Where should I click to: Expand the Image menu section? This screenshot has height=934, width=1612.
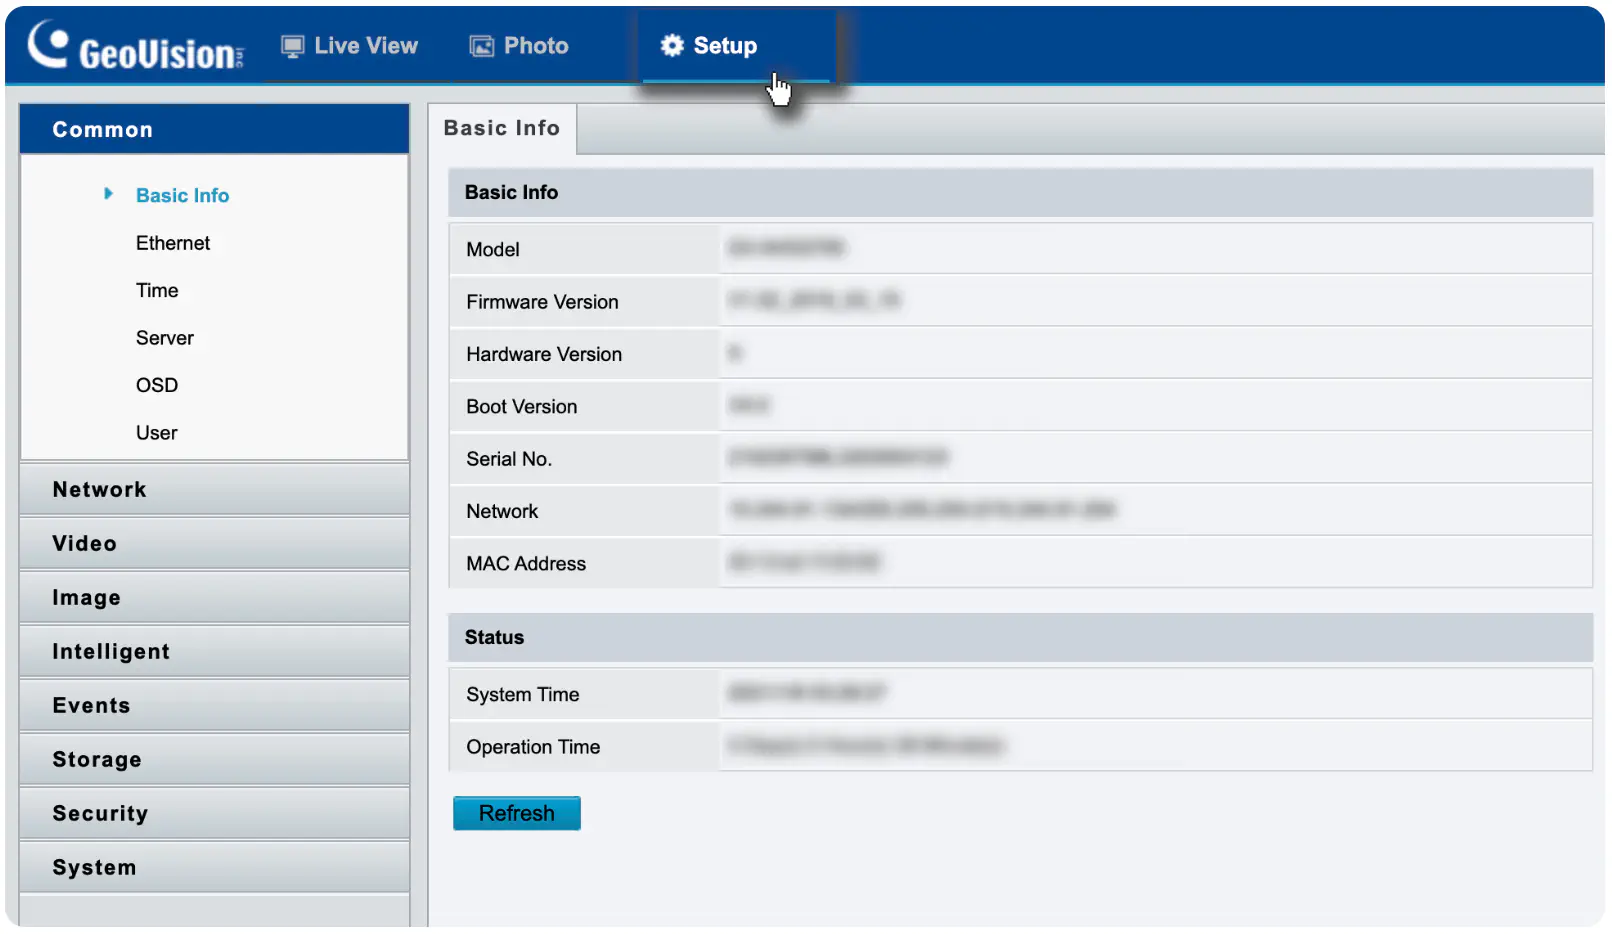point(214,597)
